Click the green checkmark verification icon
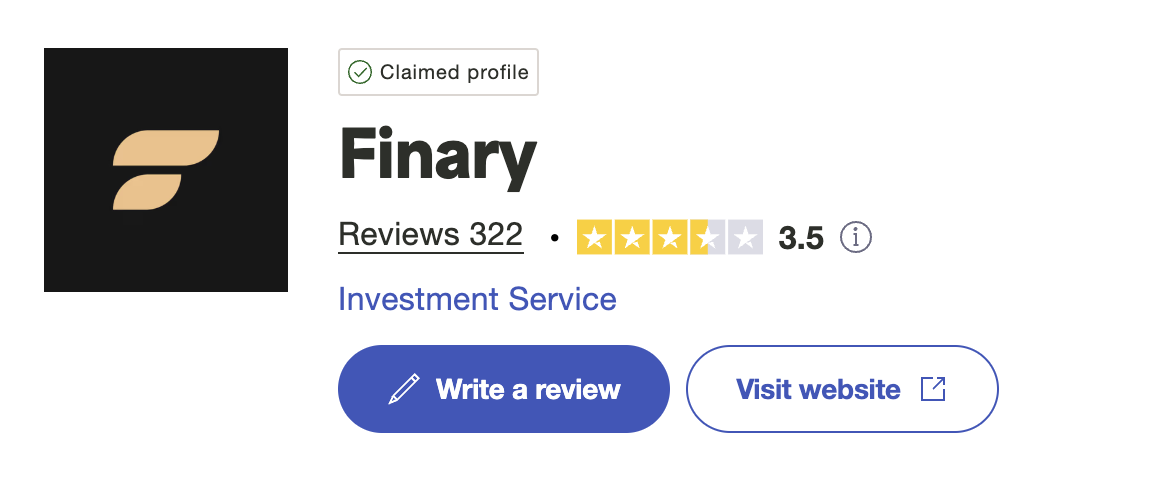Viewport: 1158px width, 478px height. [x=359, y=72]
